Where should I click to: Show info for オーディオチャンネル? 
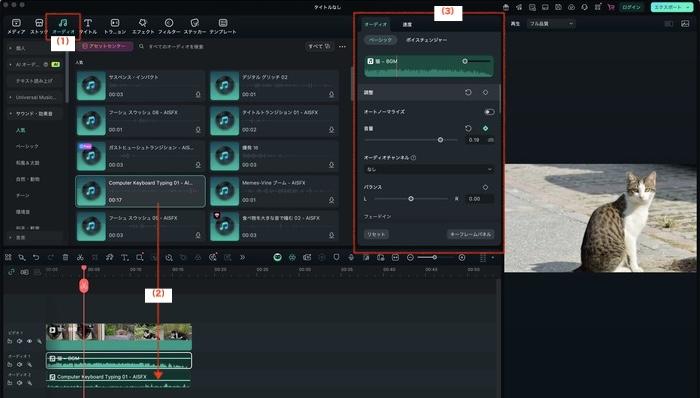pos(413,158)
